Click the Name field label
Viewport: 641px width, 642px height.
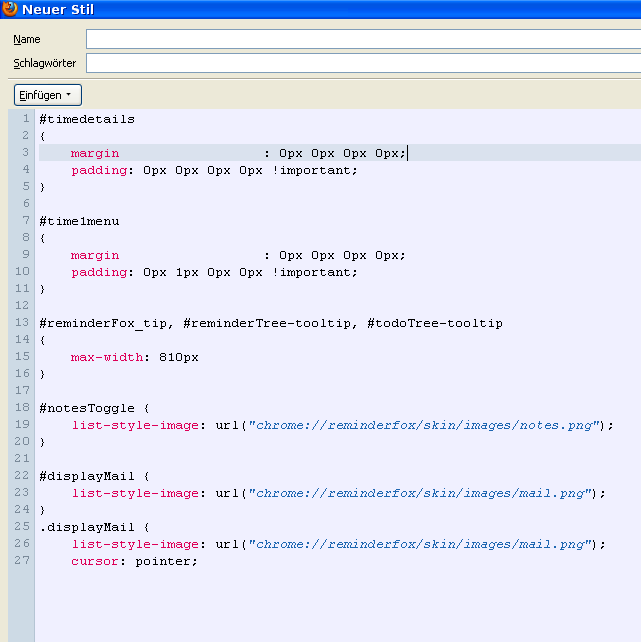27,39
